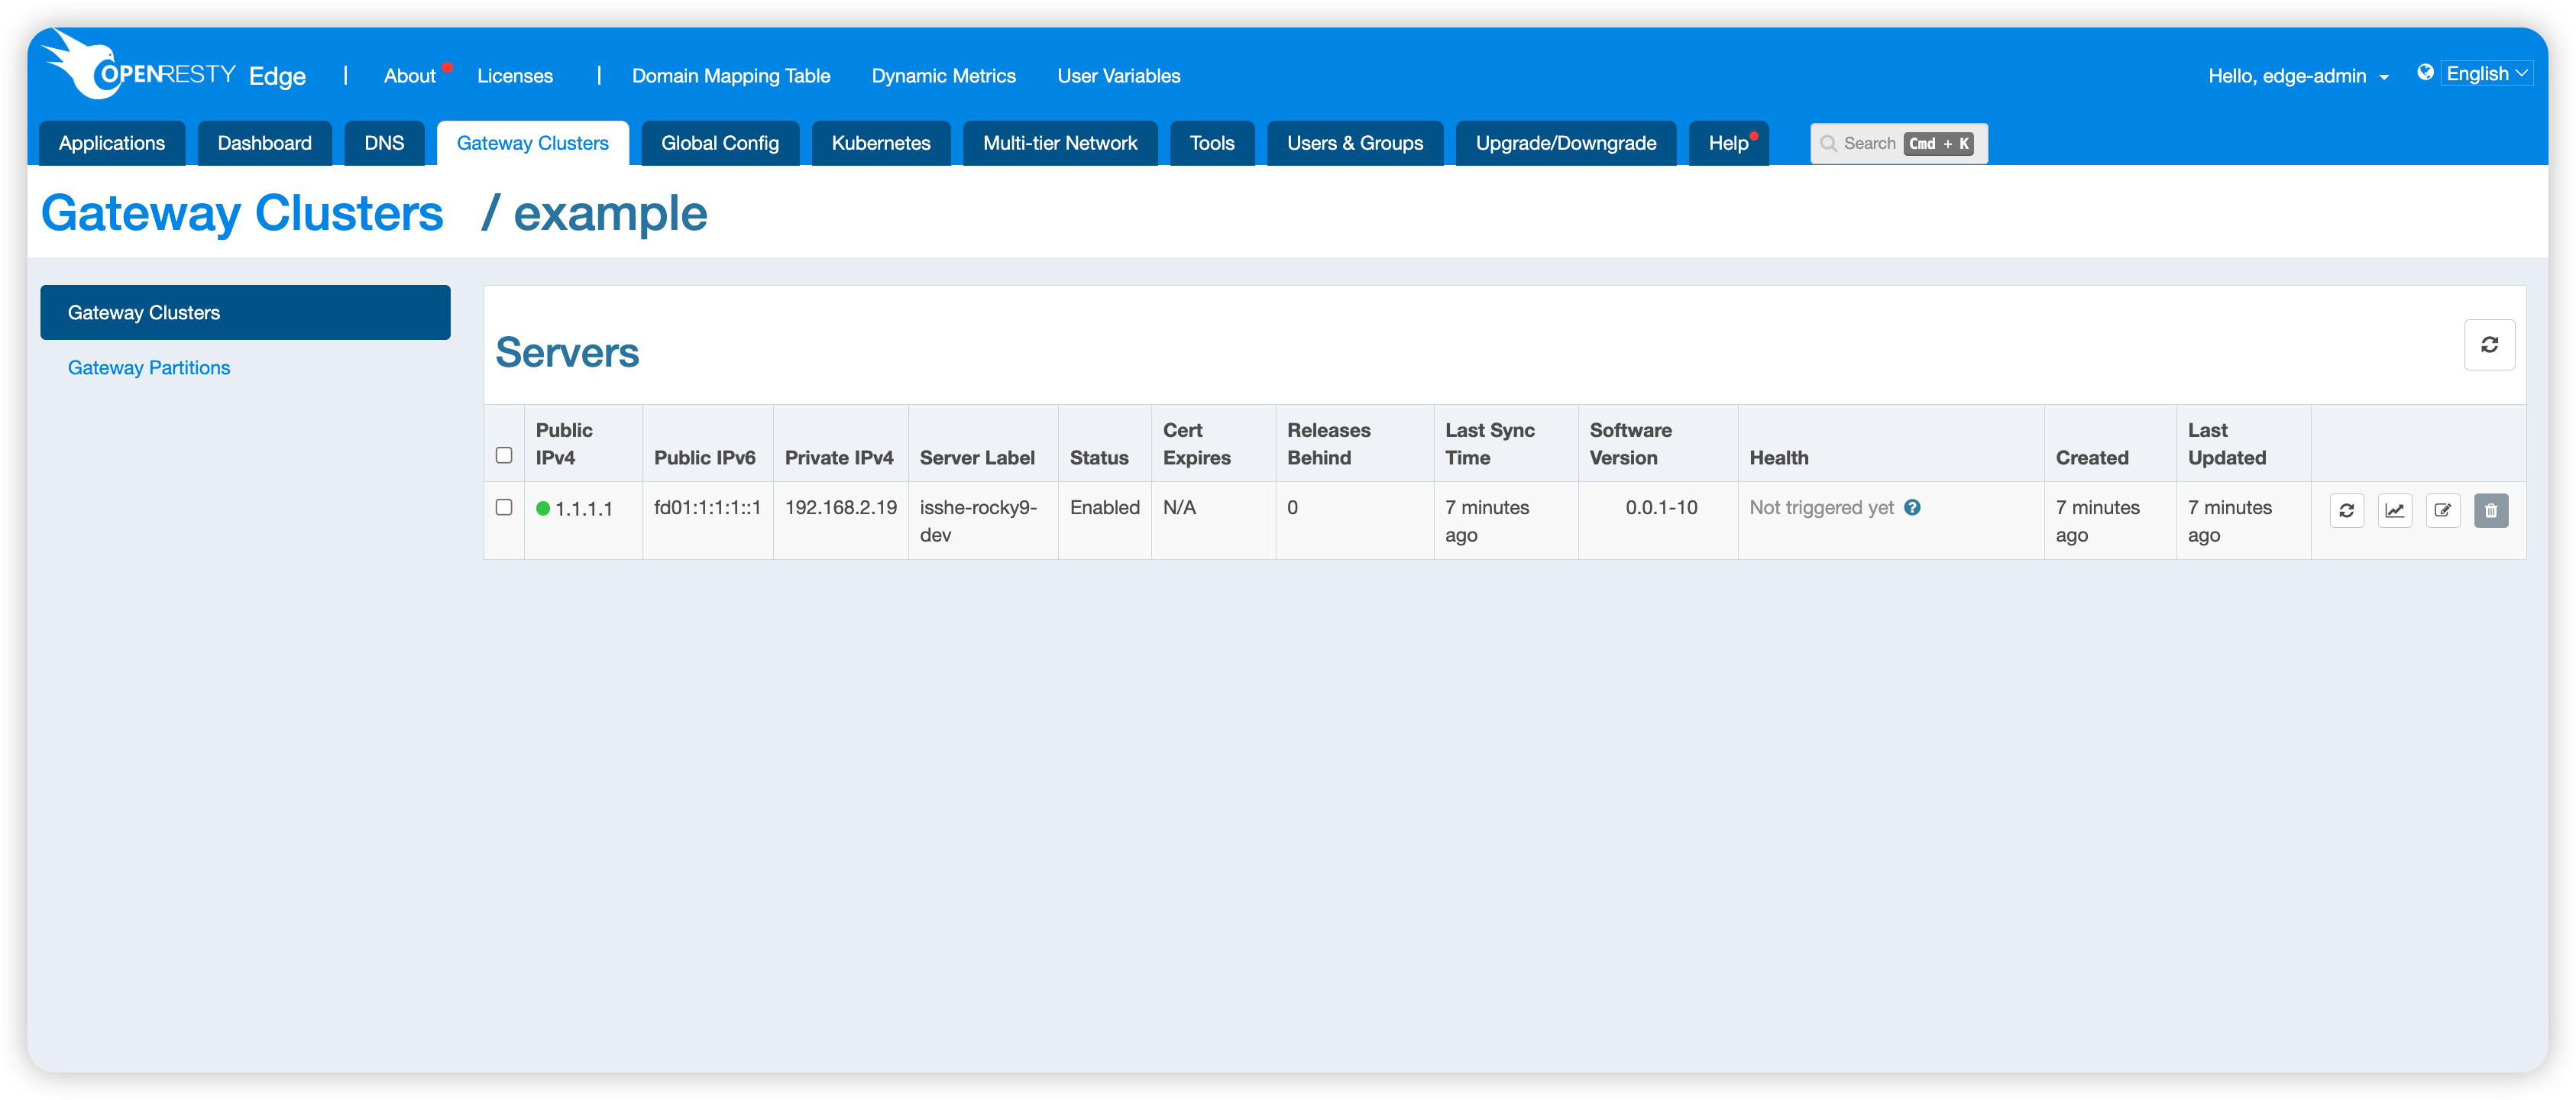Select Gateway Clusters in the sidebar
2576x1100 pixels.
(245, 312)
